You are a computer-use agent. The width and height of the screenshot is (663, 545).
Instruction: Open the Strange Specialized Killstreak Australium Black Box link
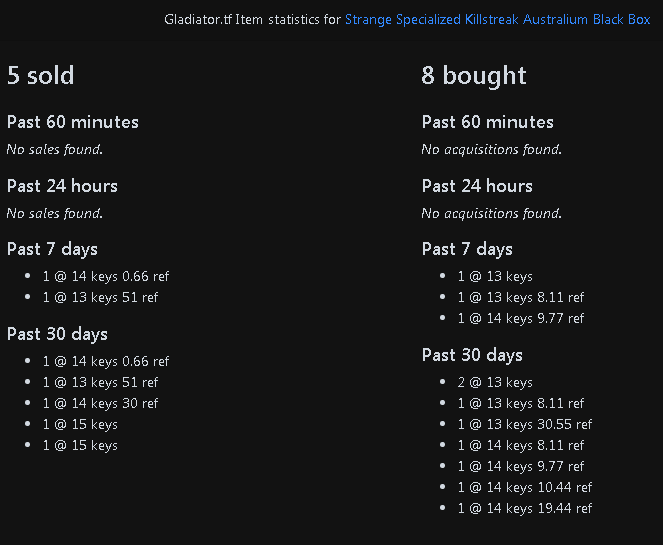pyautogui.click(x=497, y=19)
